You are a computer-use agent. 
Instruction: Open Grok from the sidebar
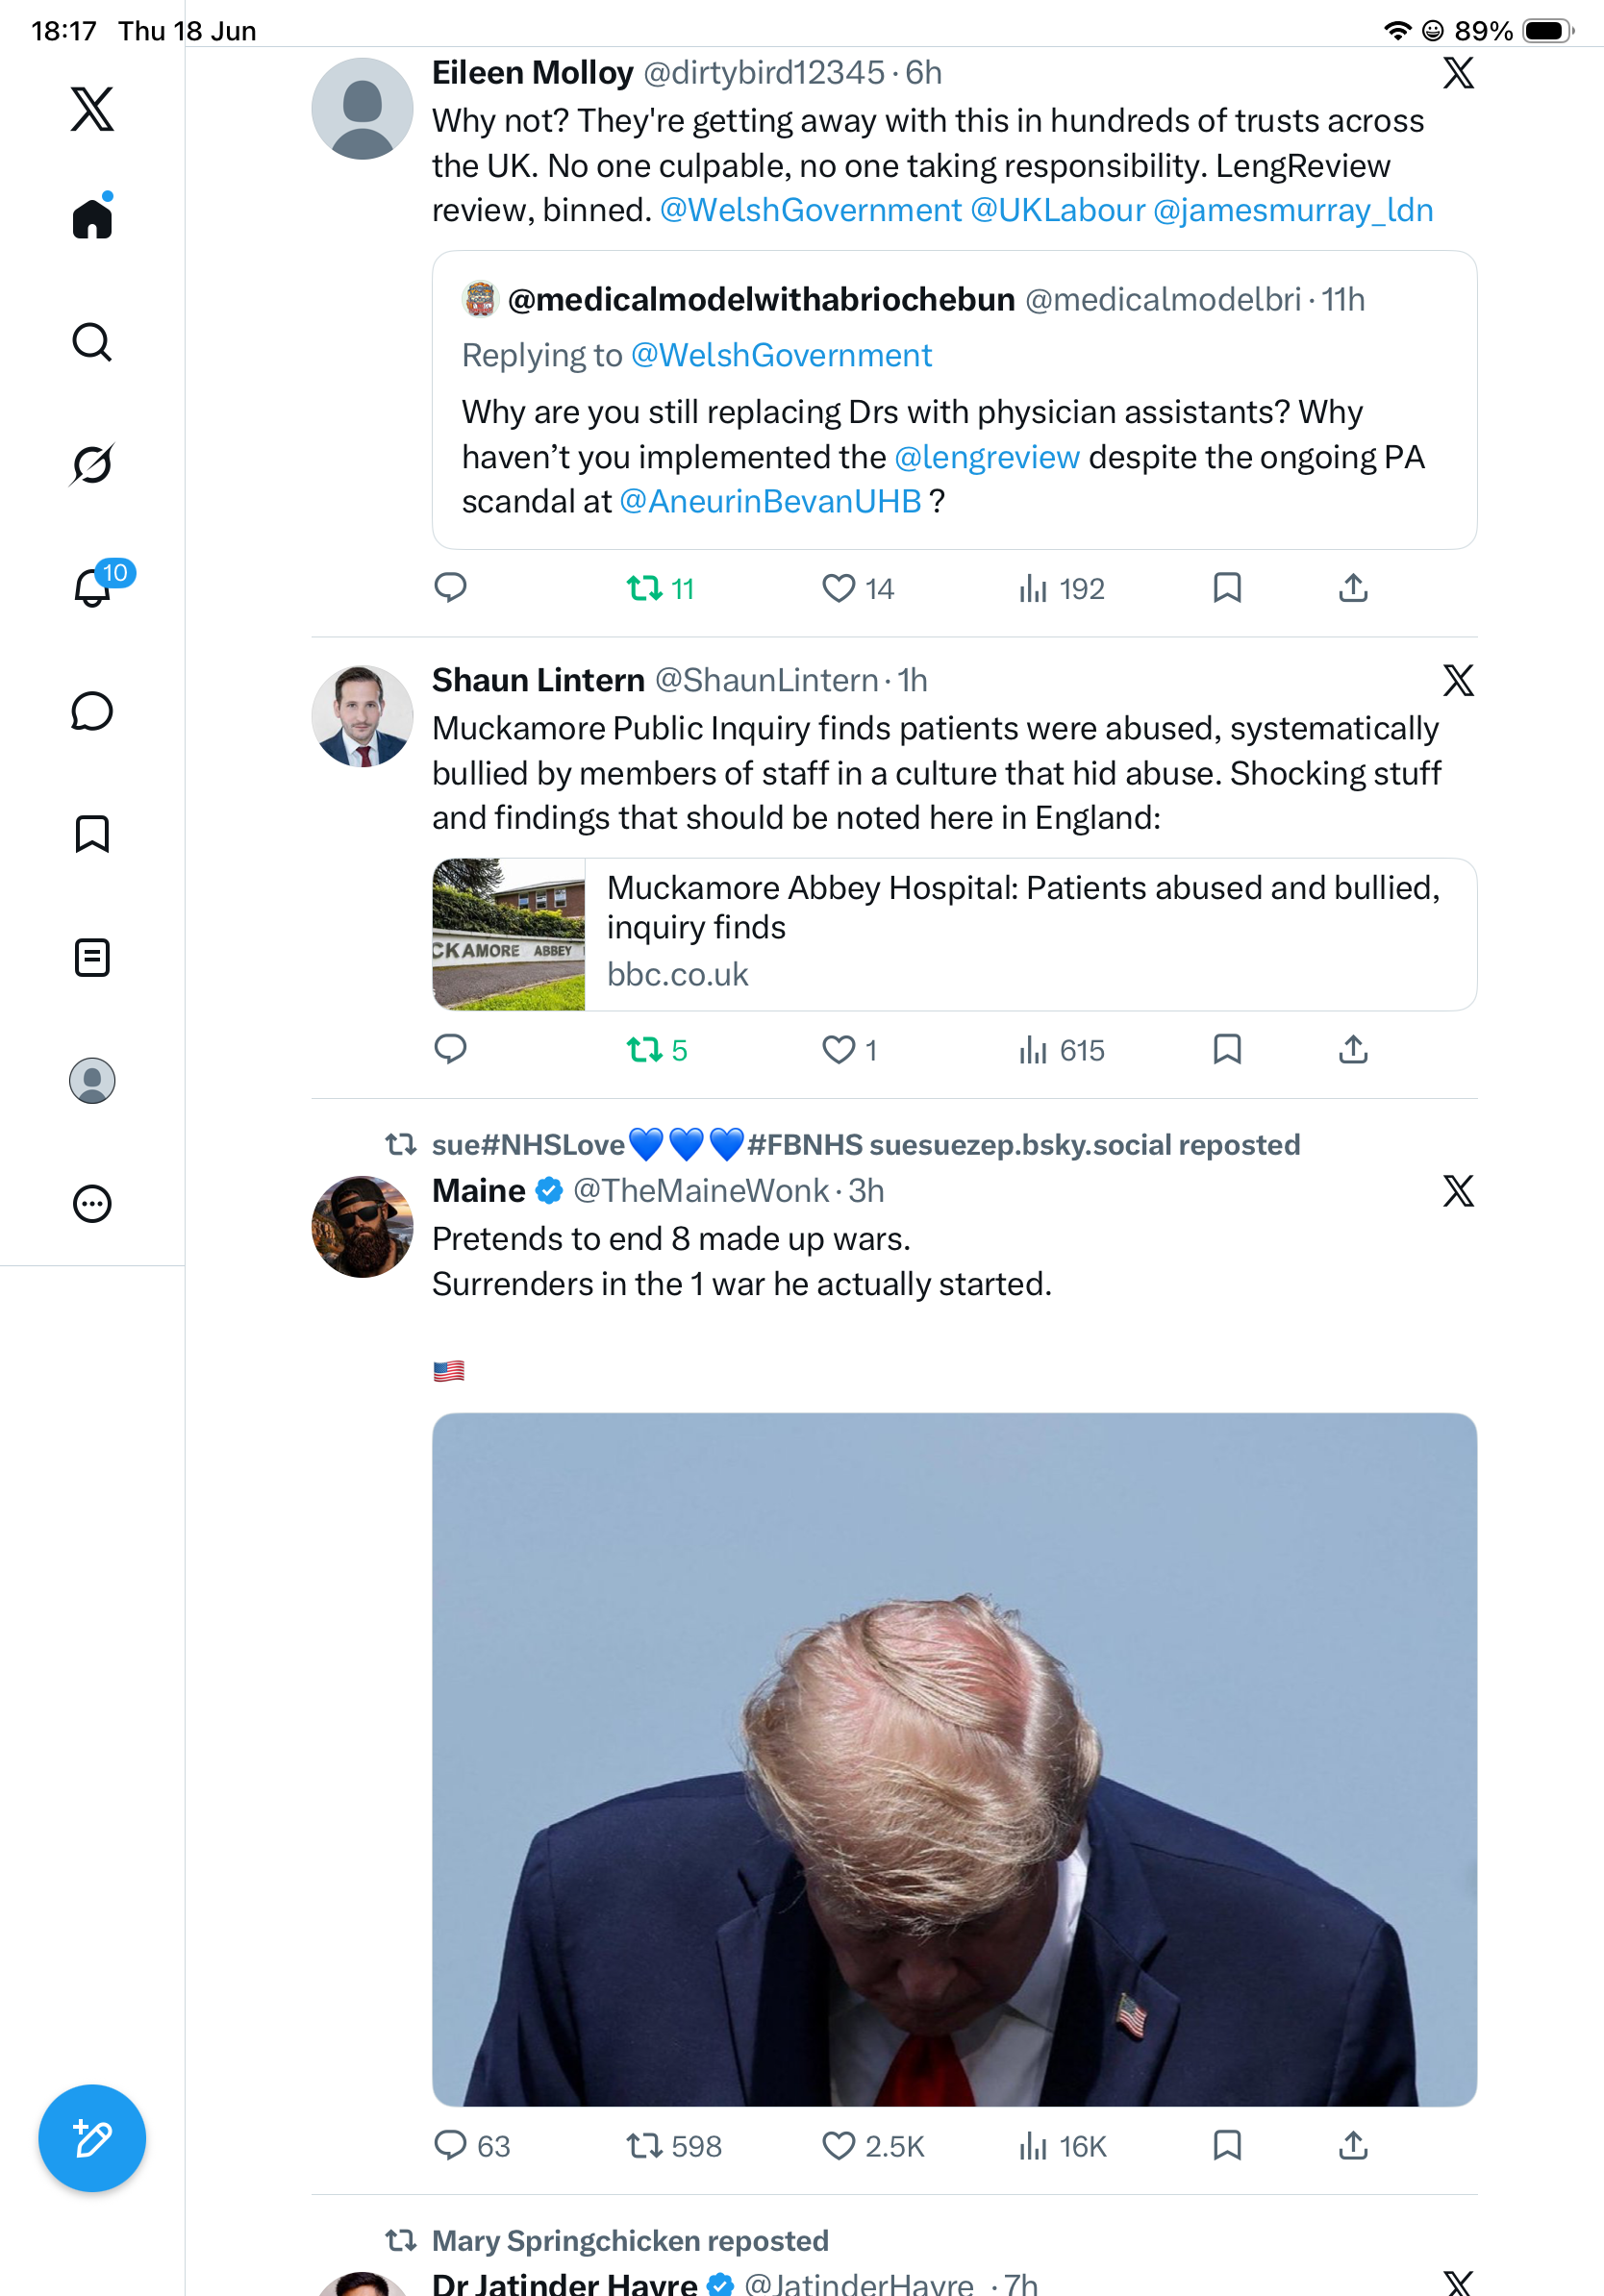click(92, 465)
